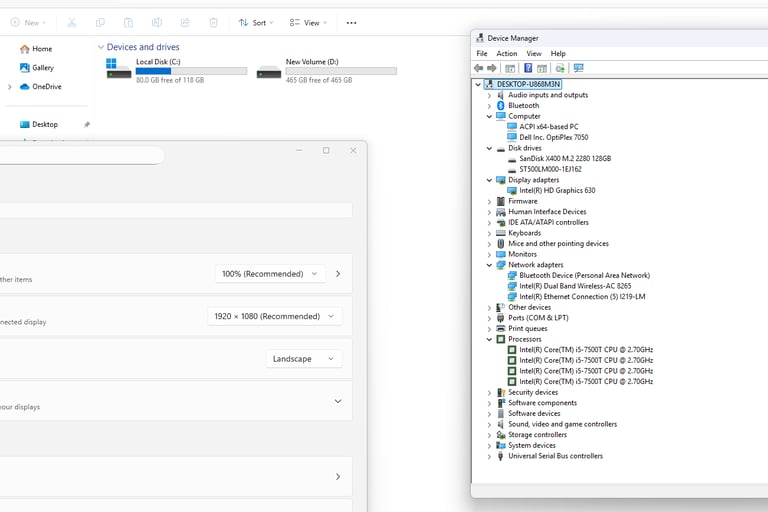Open the View dropdown in File Explorer
Viewport: 768px width, 512px height.
point(308,23)
